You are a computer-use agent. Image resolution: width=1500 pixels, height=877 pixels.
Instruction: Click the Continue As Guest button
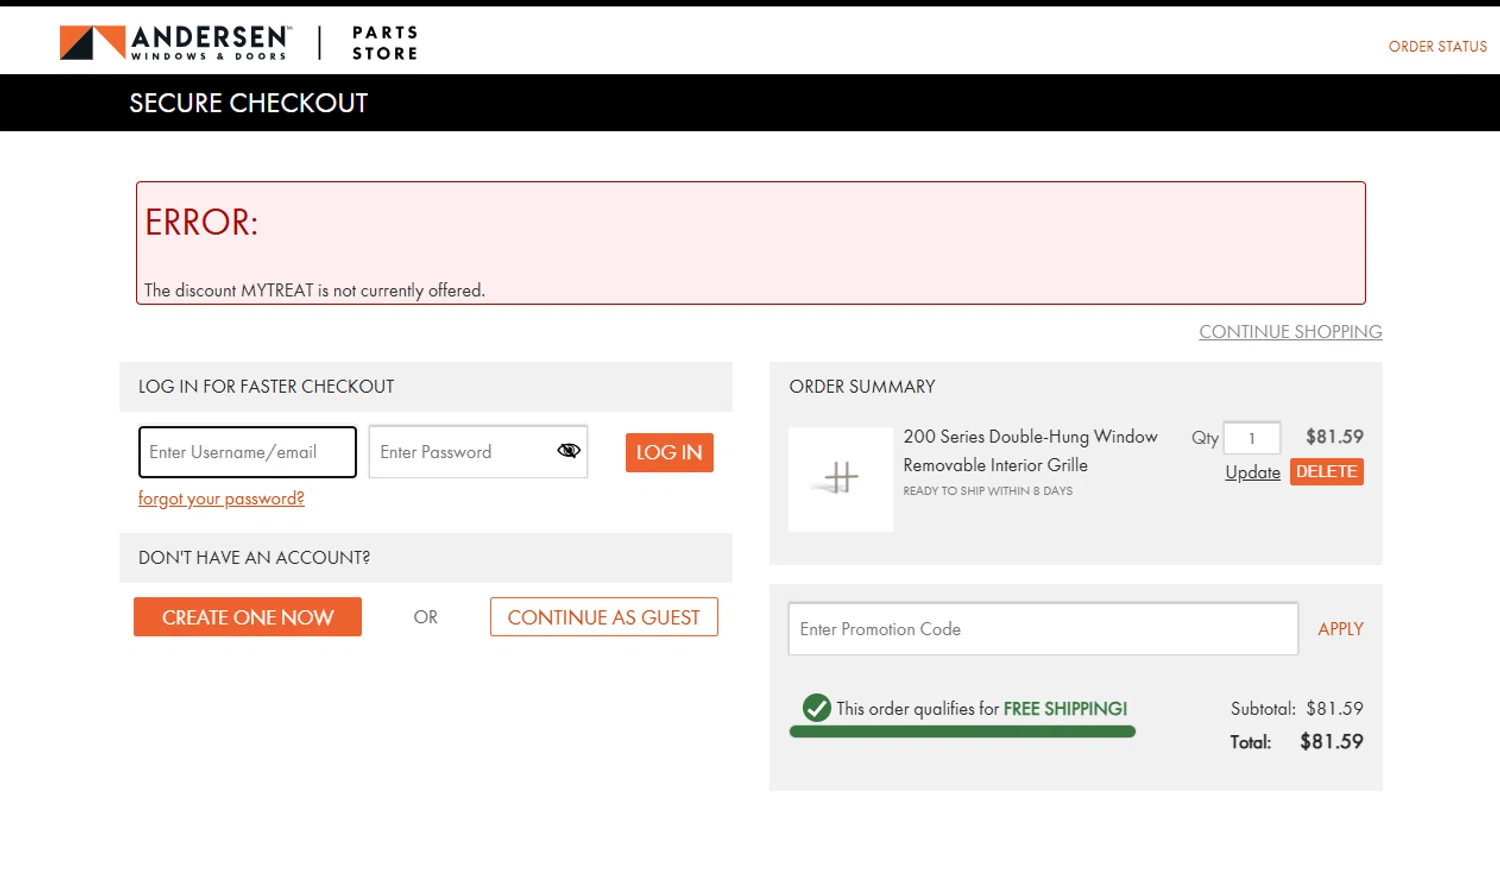point(604,617)
